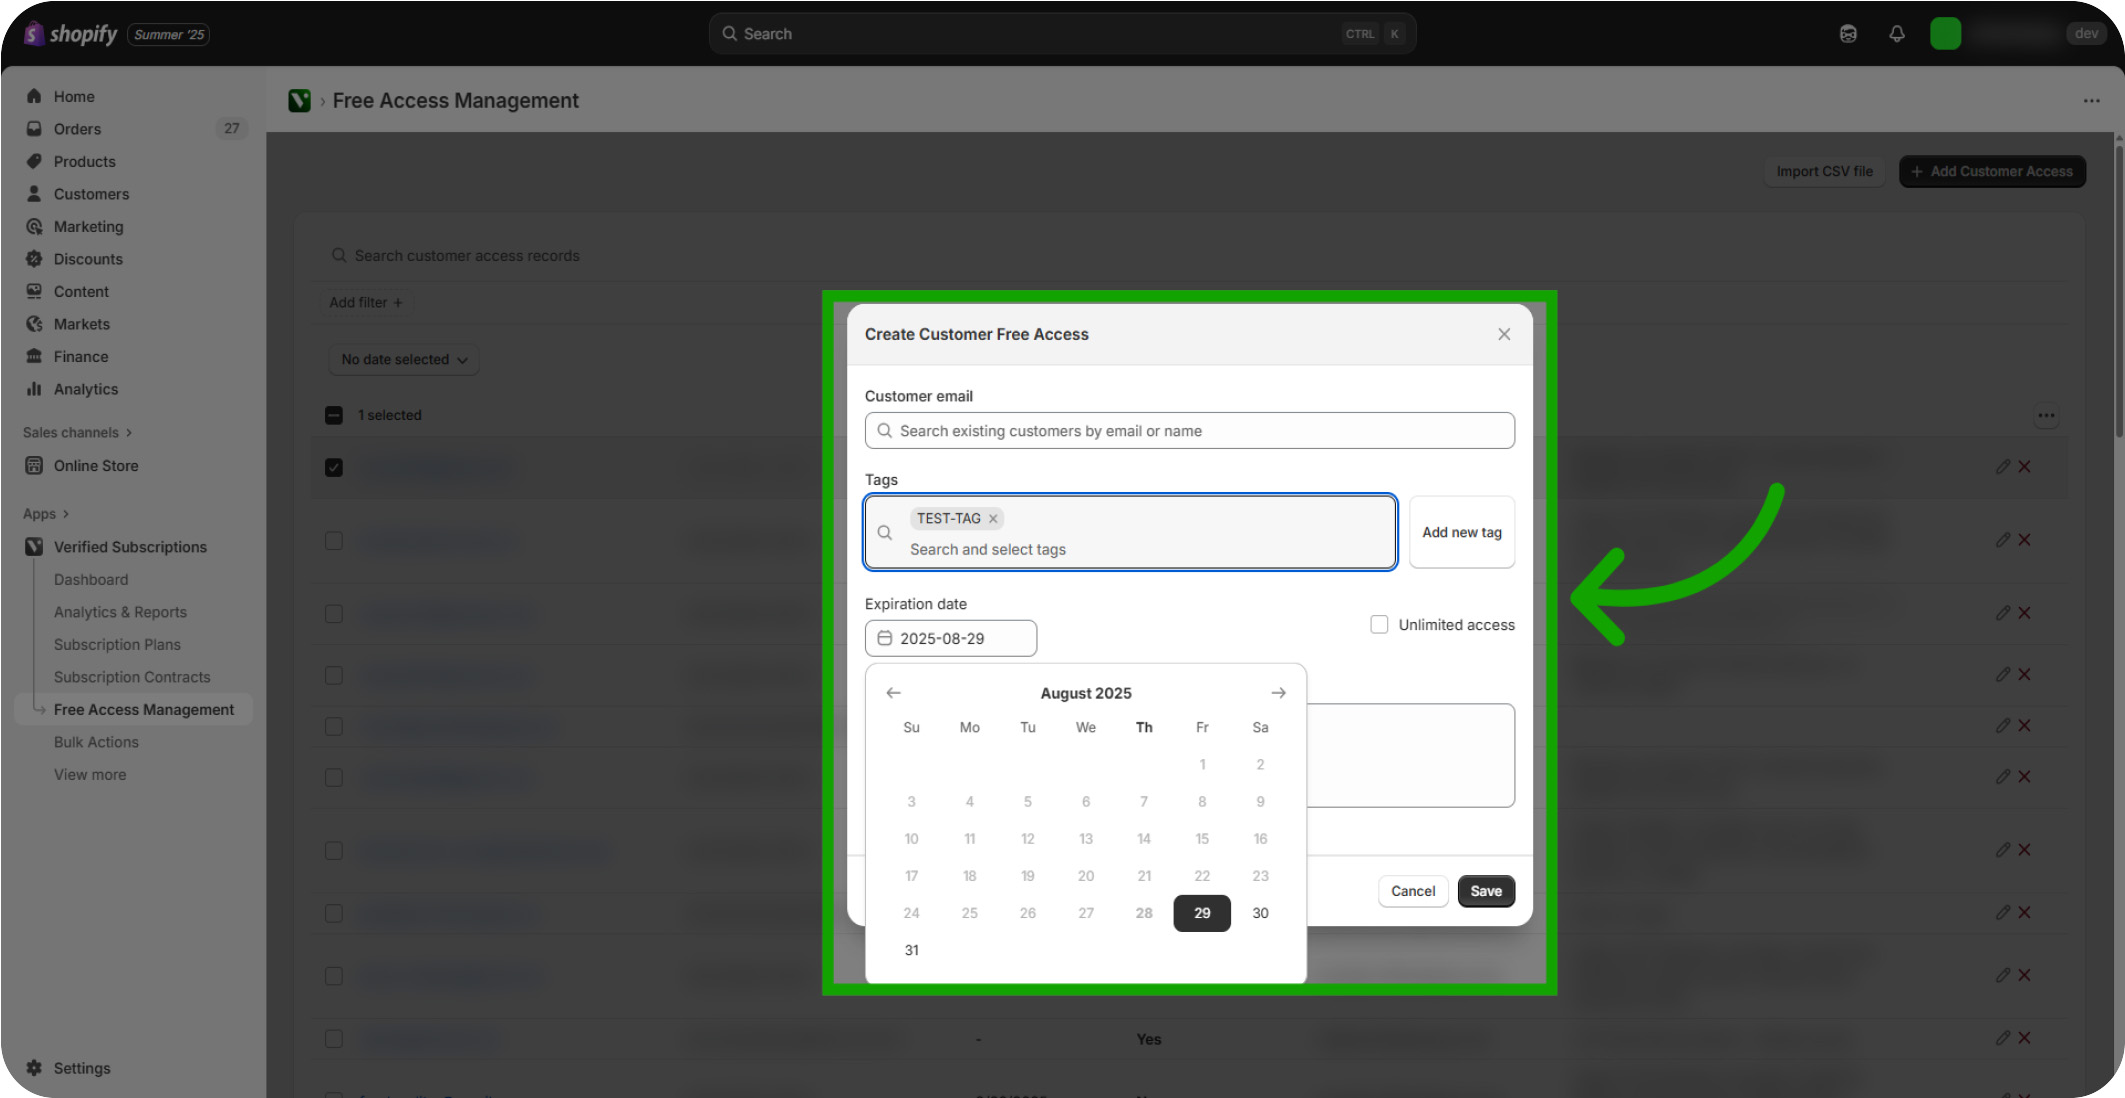Click the Discounts icon in the sidebar
The image size is (2125, 1098).
34,259
